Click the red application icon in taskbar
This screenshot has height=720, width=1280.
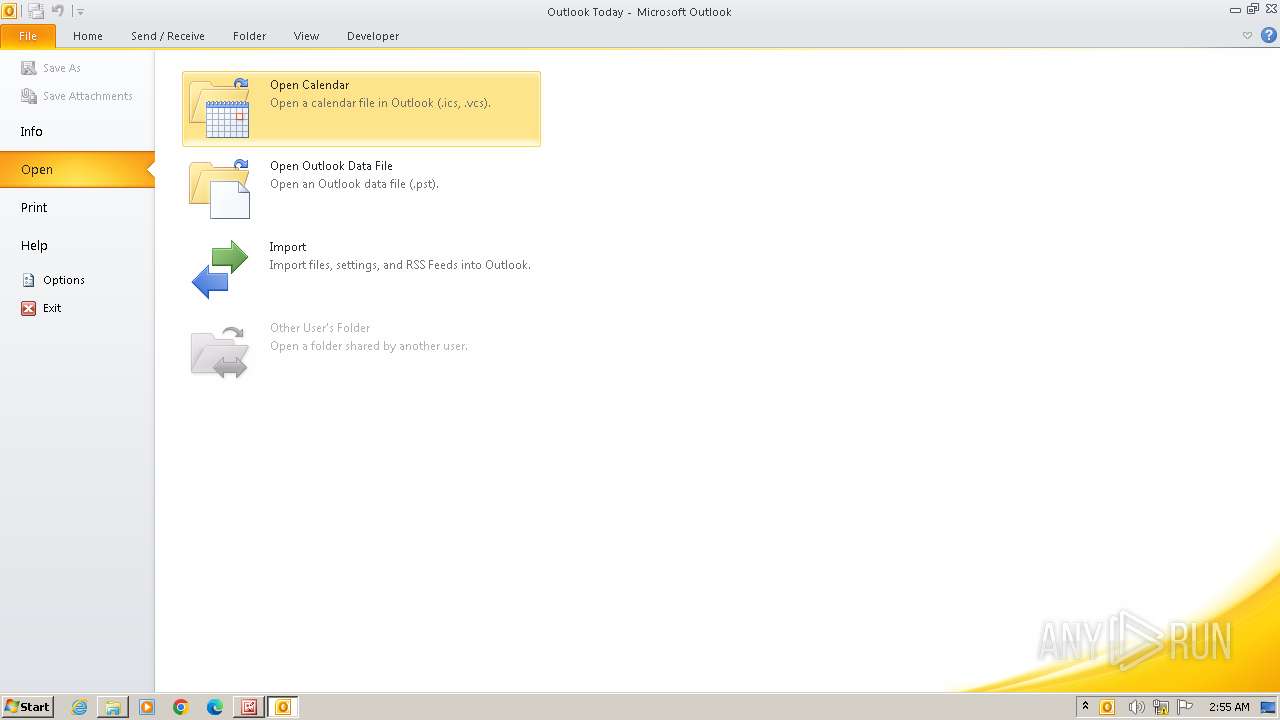[249, 707]
